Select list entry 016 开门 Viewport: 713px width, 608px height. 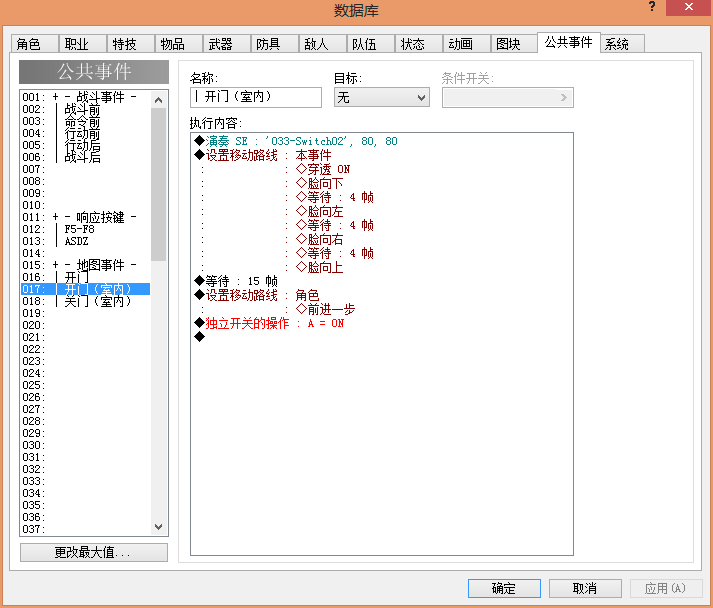[x=85, y=277]
